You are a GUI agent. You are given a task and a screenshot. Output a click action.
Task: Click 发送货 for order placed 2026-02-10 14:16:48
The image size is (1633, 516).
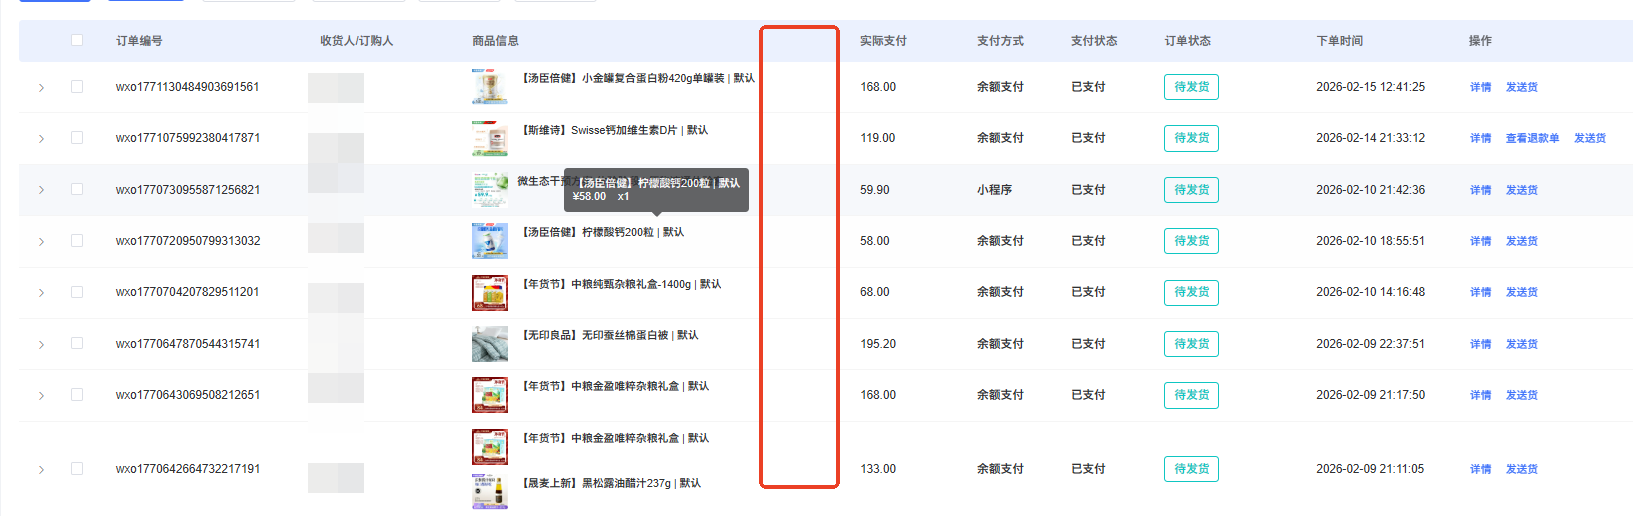(1522, 293)
